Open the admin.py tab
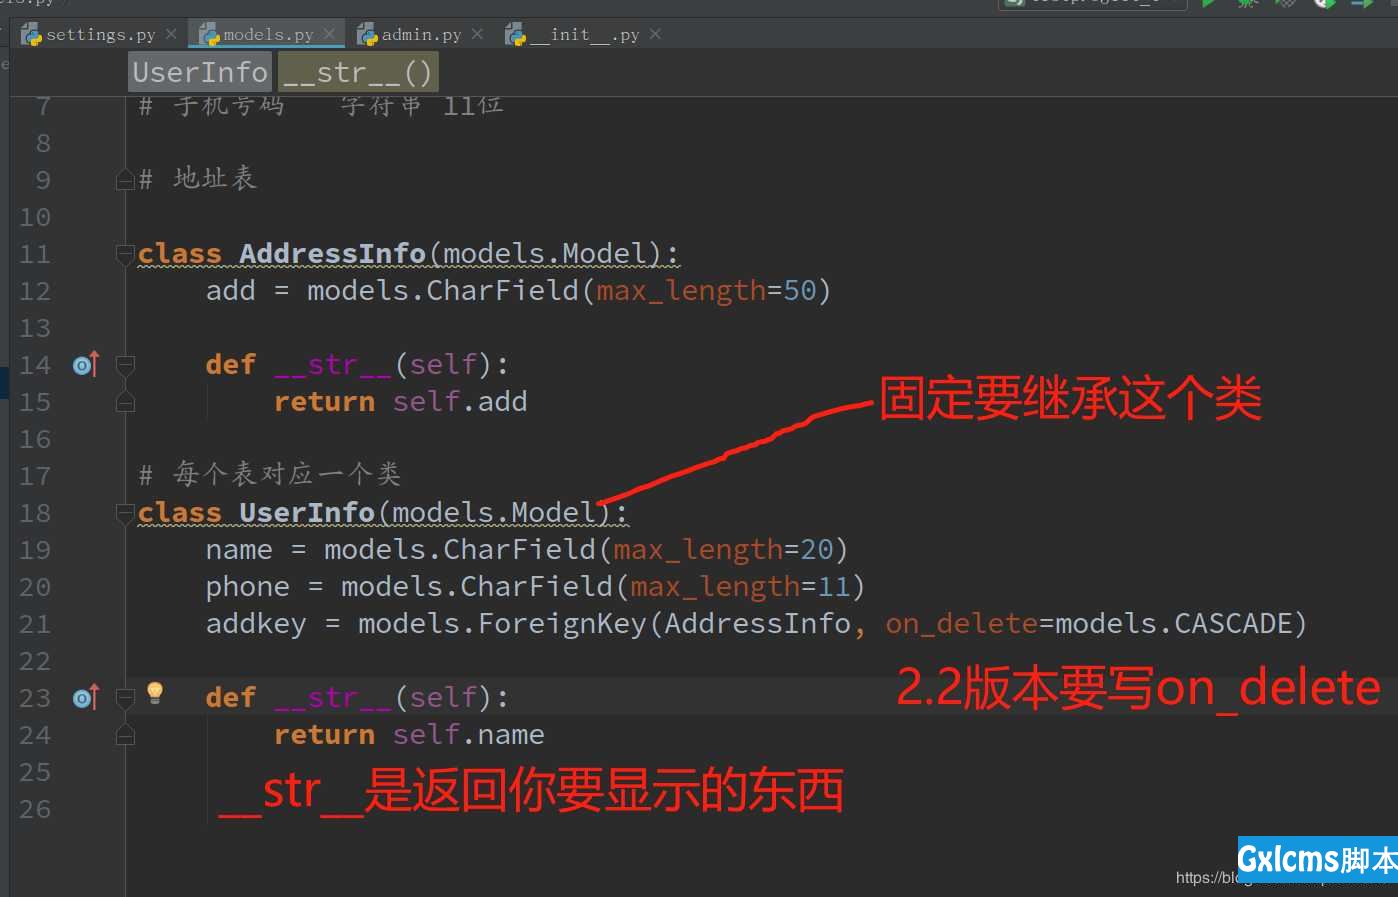This screenshot has height=897, width=1398. click(x=421, y=35)
